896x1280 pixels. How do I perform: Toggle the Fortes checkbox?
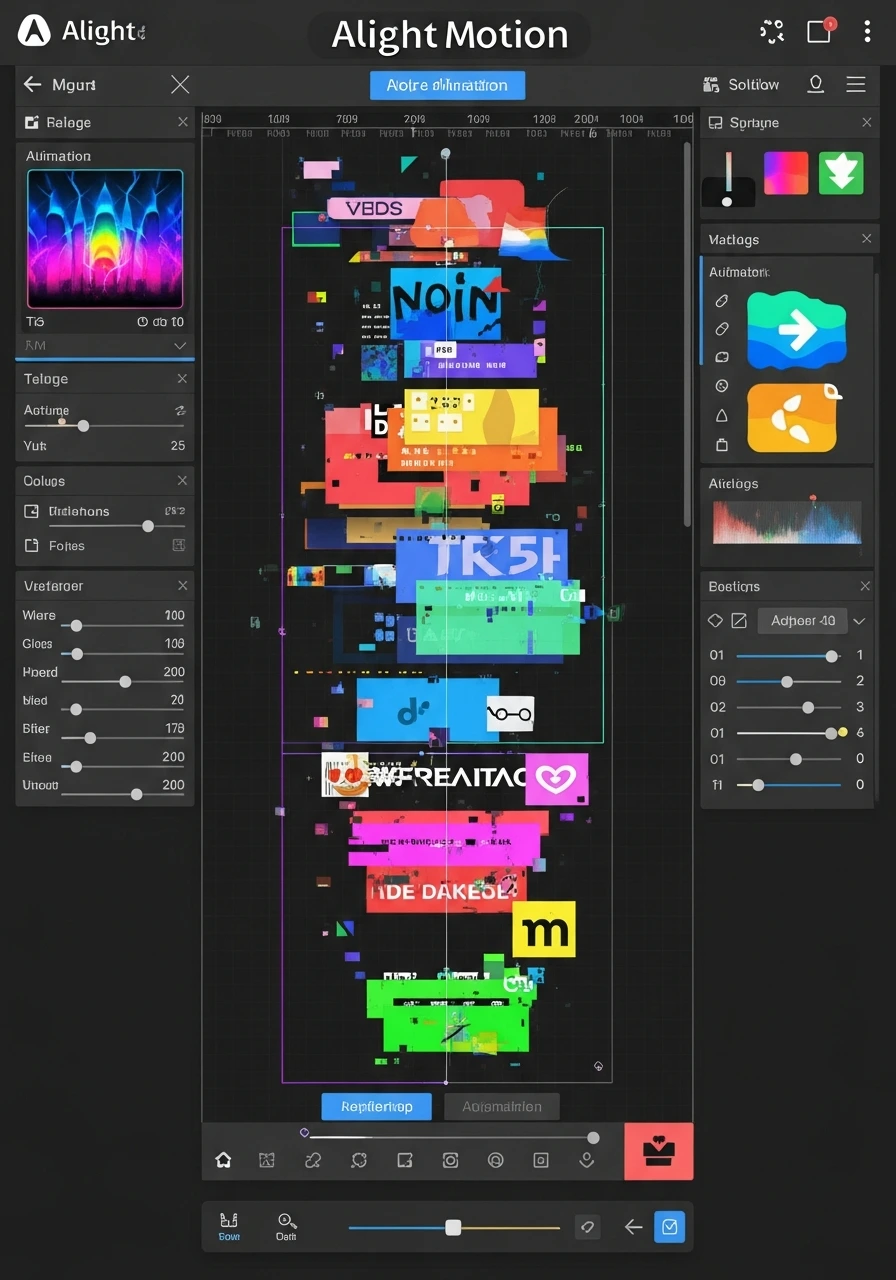tap(31, 546)
